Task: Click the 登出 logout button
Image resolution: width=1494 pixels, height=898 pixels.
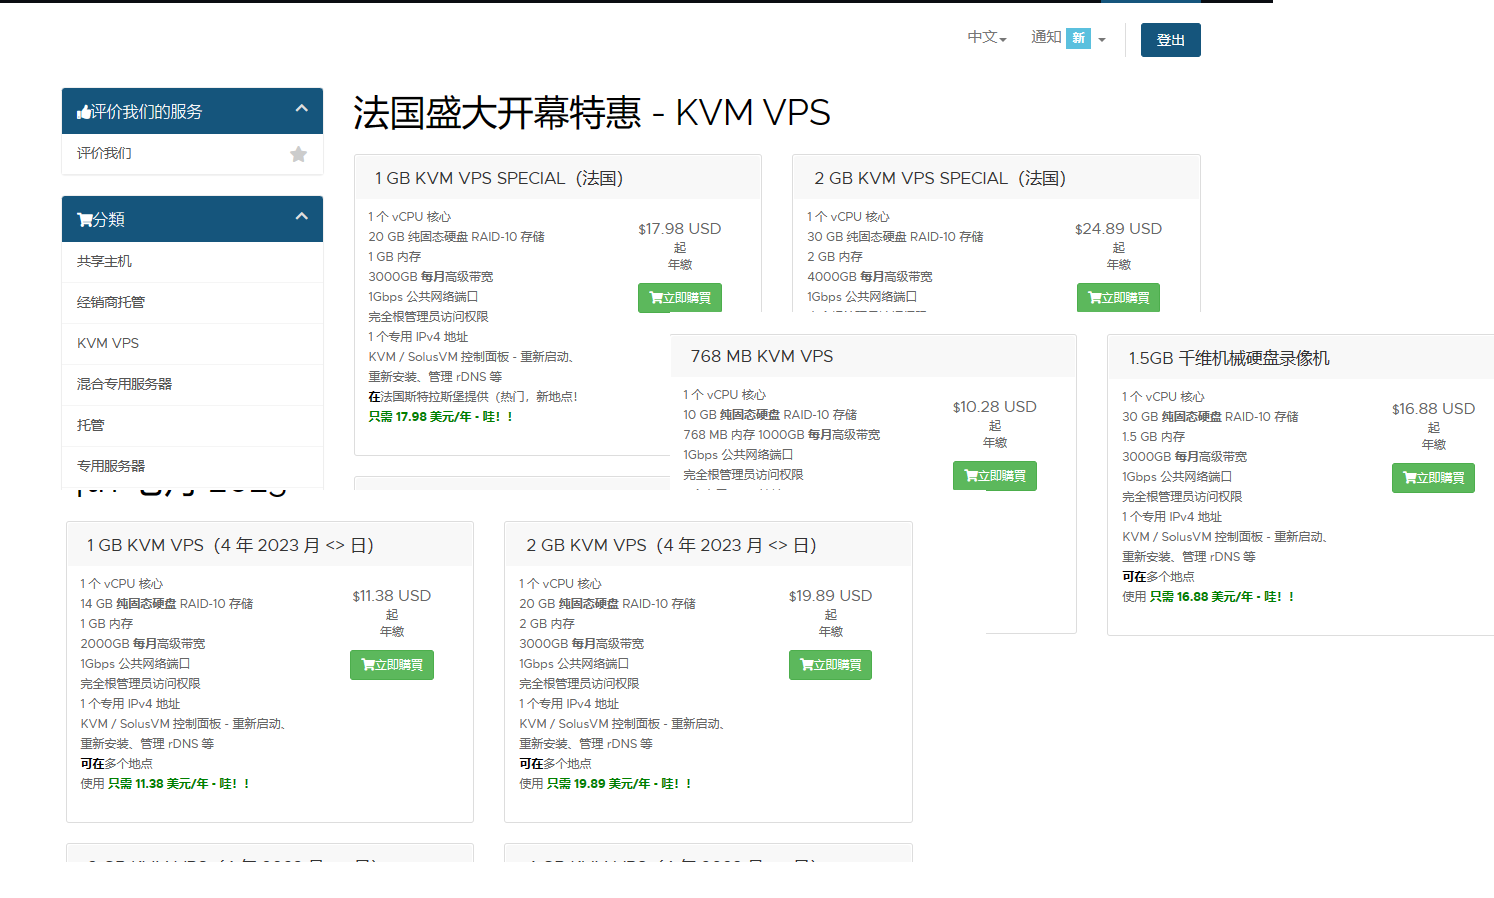Action: [x=1170, y=40]
